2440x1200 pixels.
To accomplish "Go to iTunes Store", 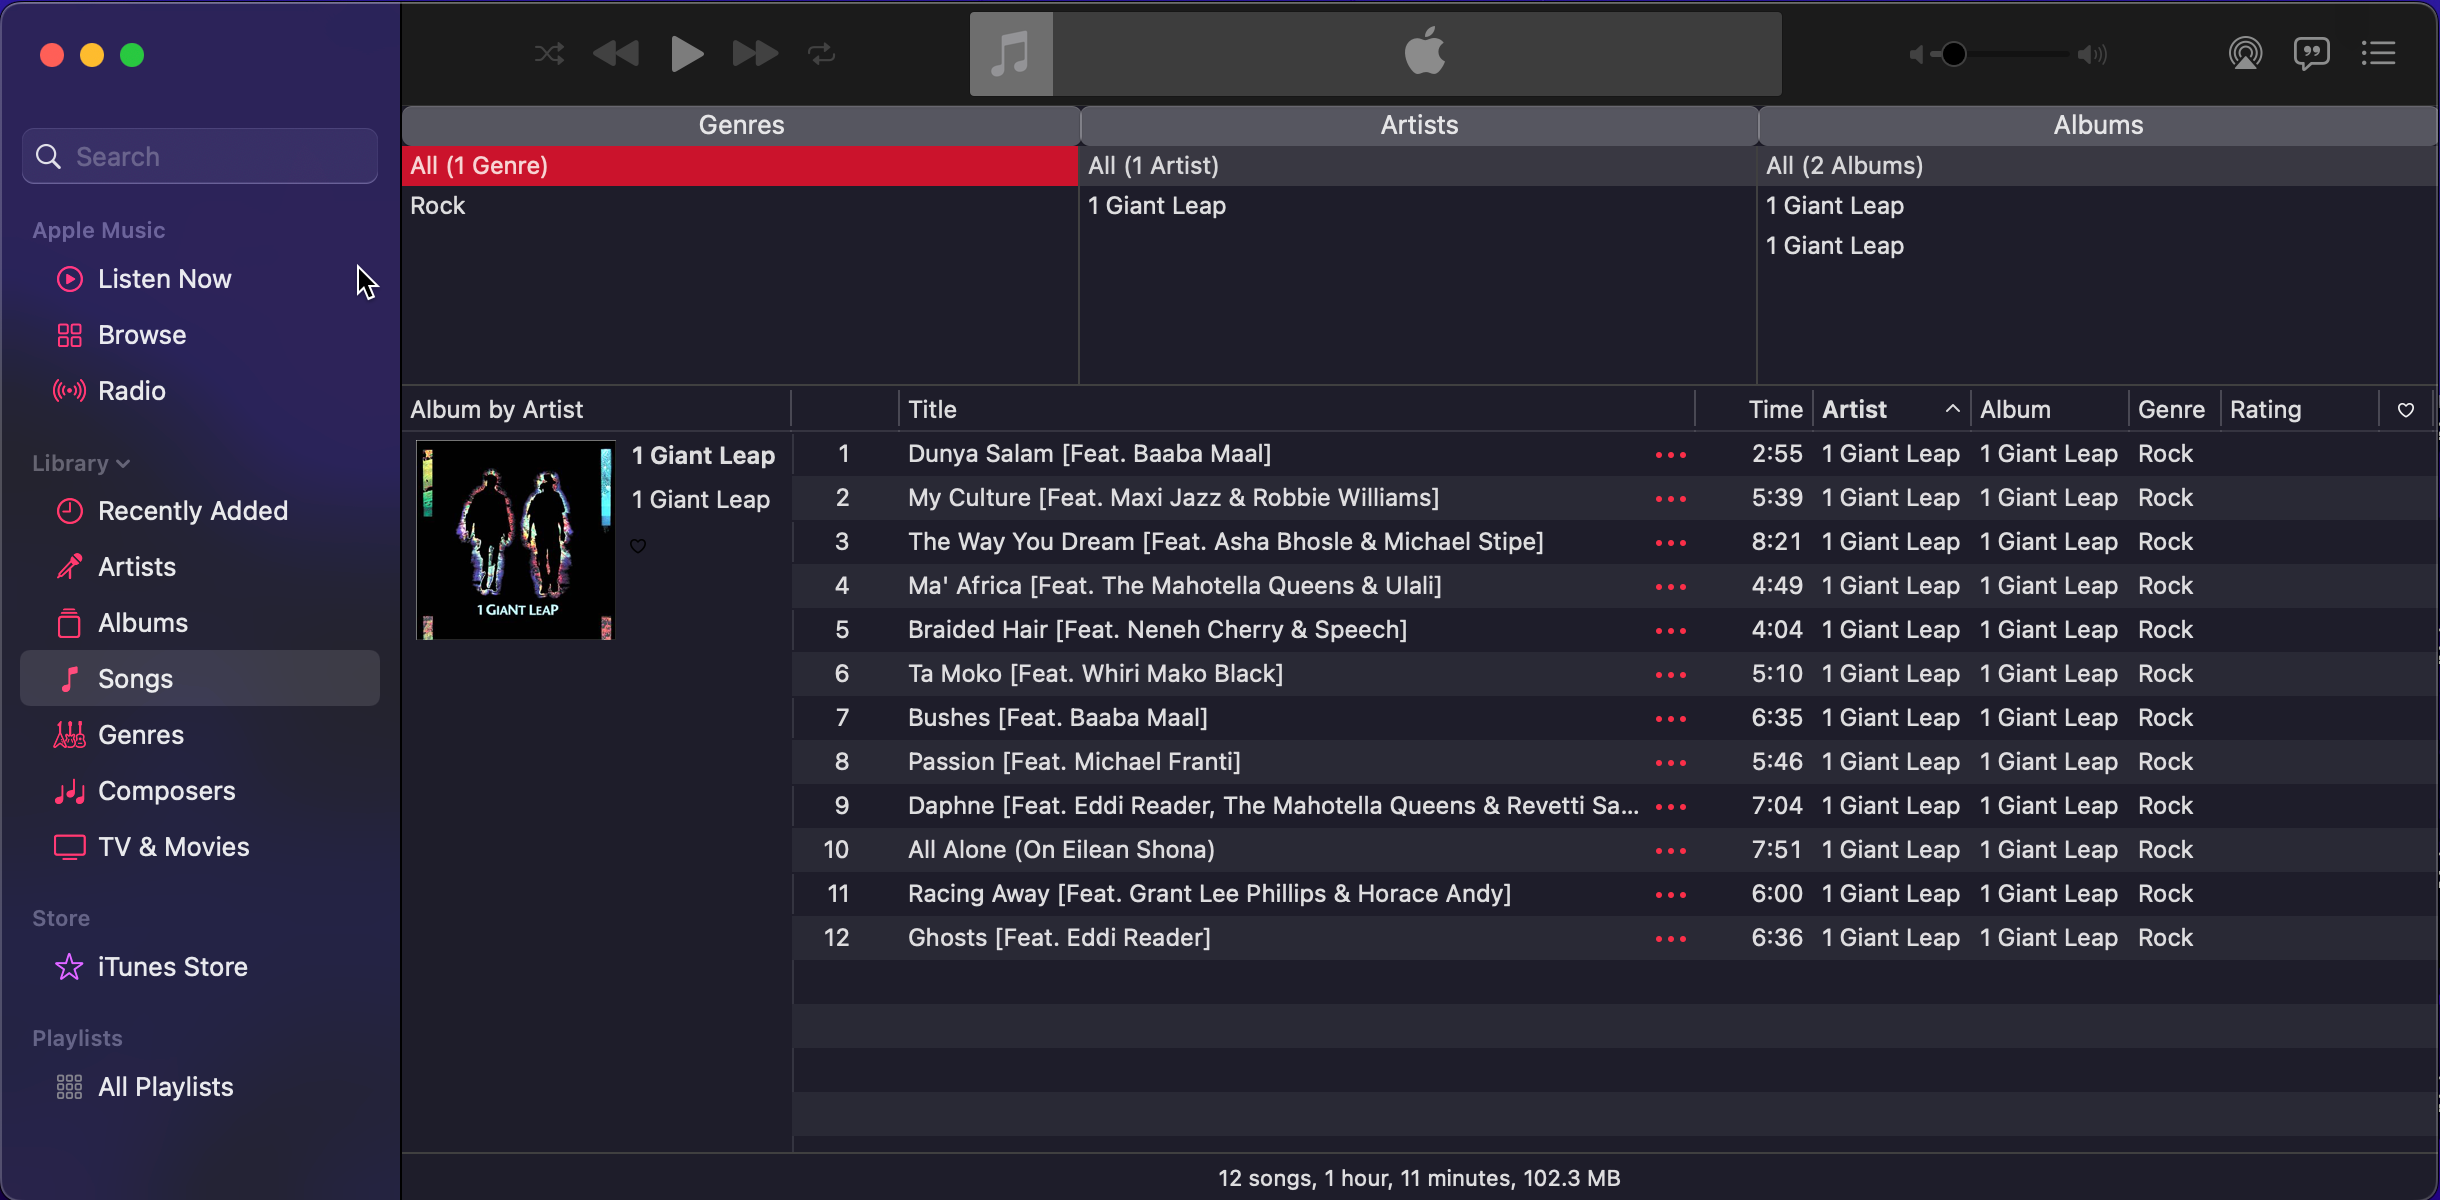I will pos(172,967).
